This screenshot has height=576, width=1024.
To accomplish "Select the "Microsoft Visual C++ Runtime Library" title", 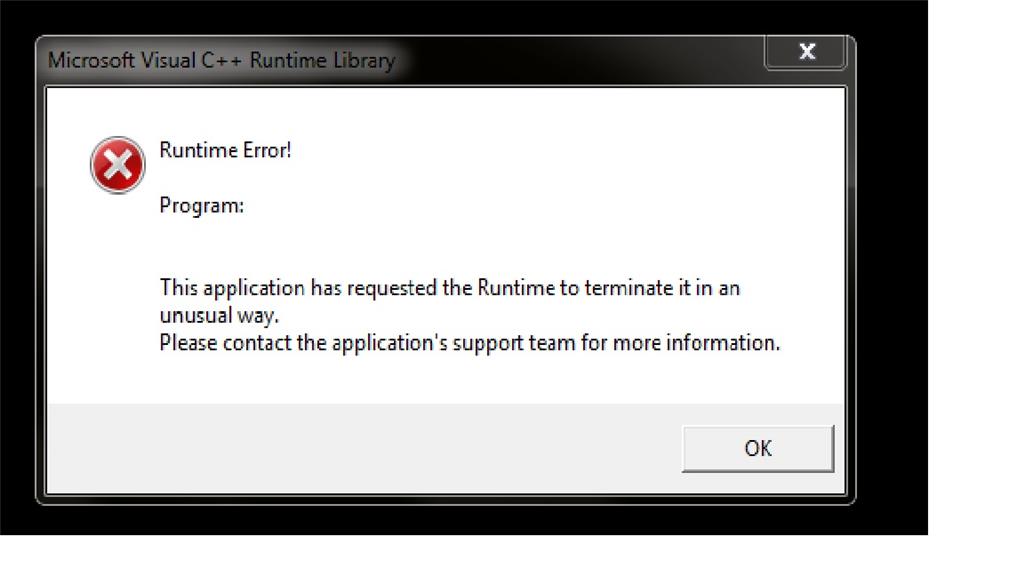I will tap(221, 60).
